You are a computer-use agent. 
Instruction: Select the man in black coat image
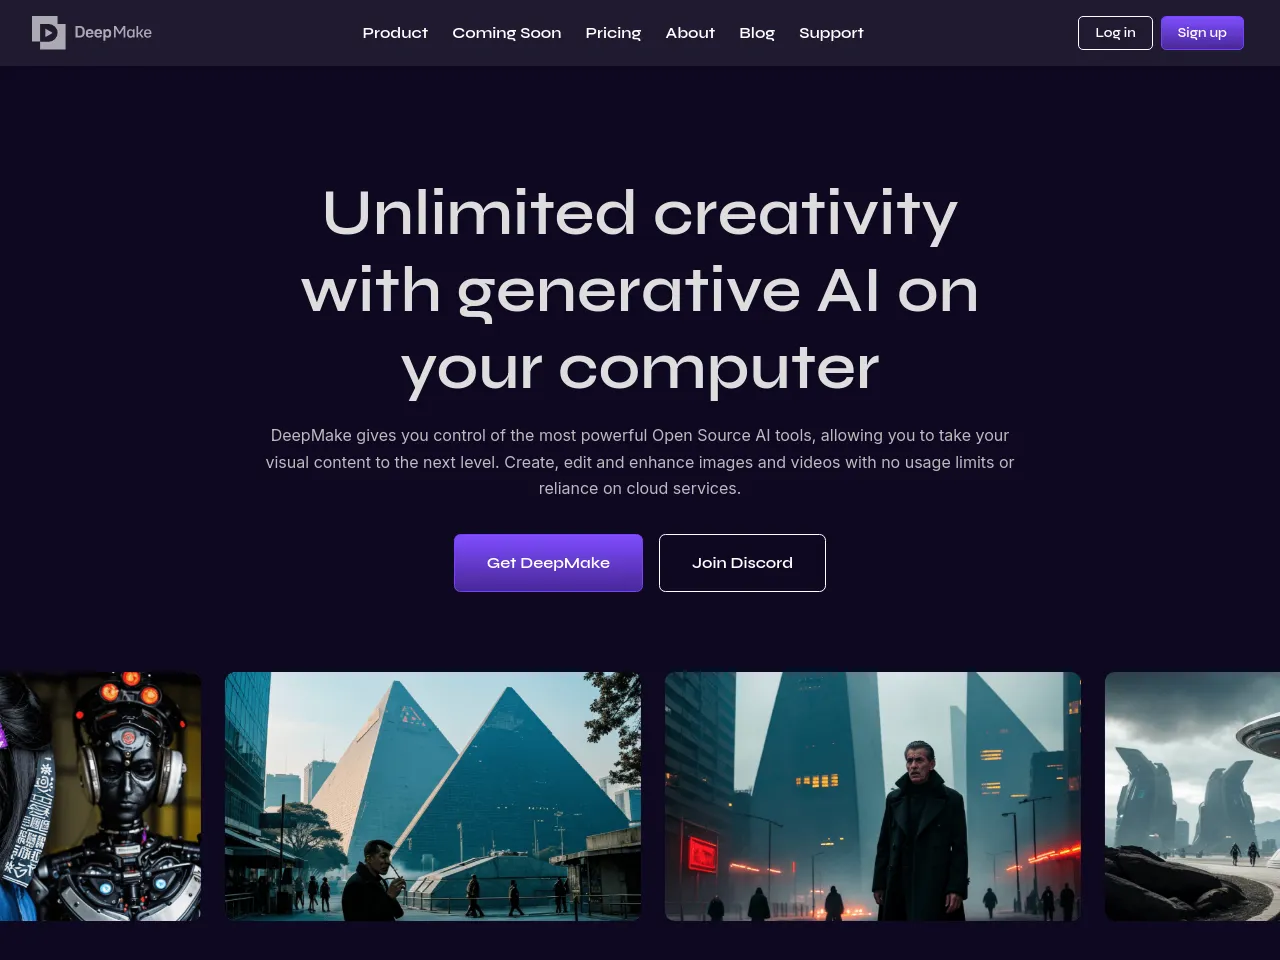[x=873, y=796]
